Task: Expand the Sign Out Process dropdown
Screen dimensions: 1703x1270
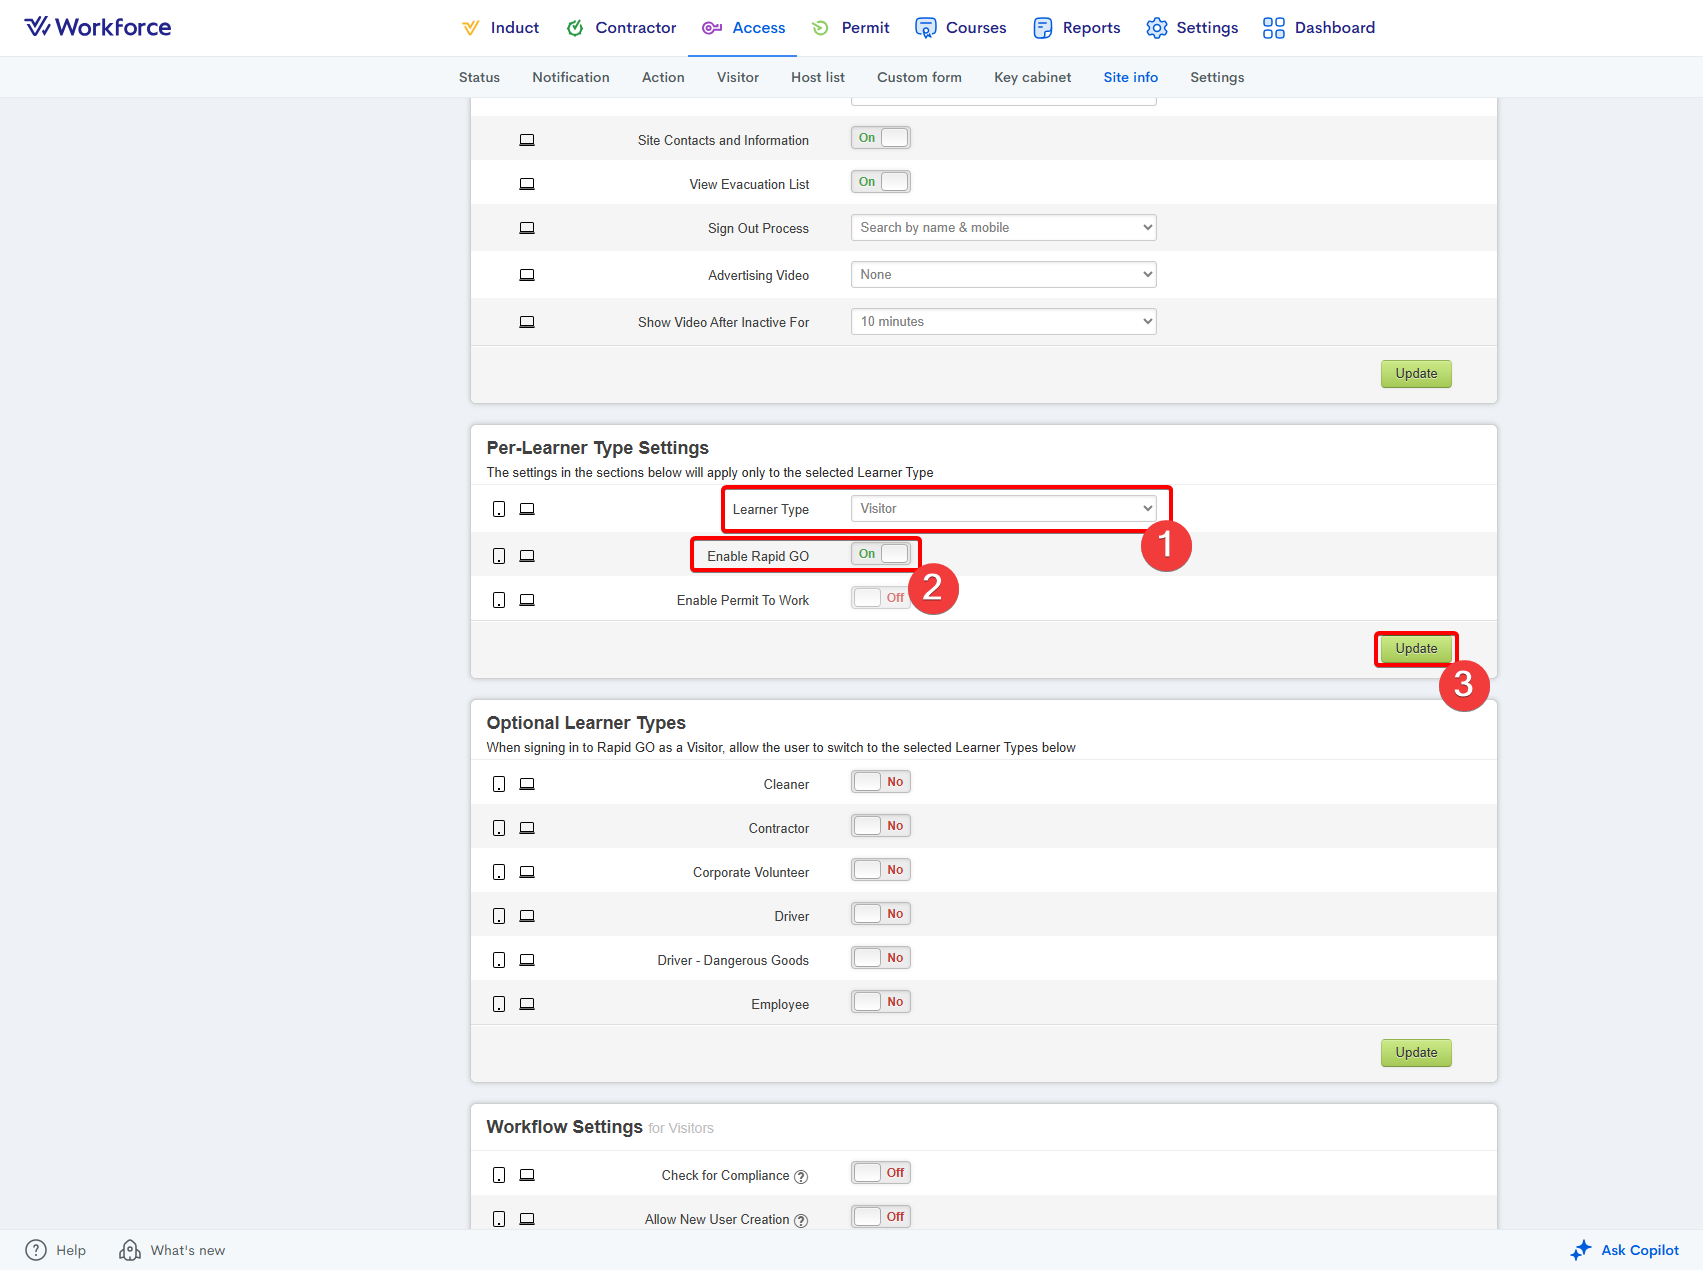Action: click(x=1003, y=228)
